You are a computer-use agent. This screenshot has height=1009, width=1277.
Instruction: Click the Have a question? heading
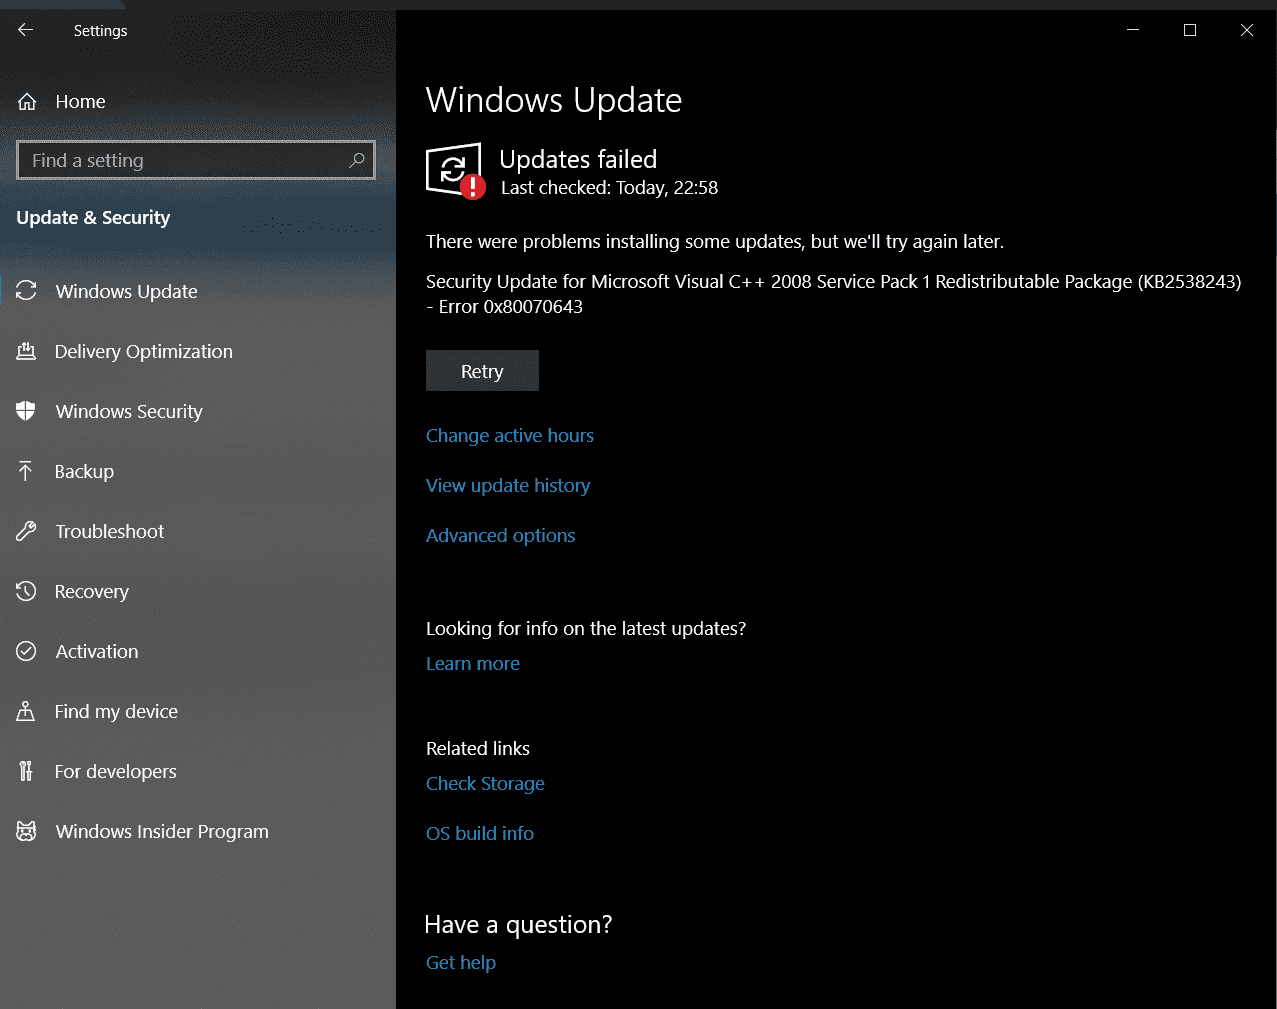pos(518,925)
